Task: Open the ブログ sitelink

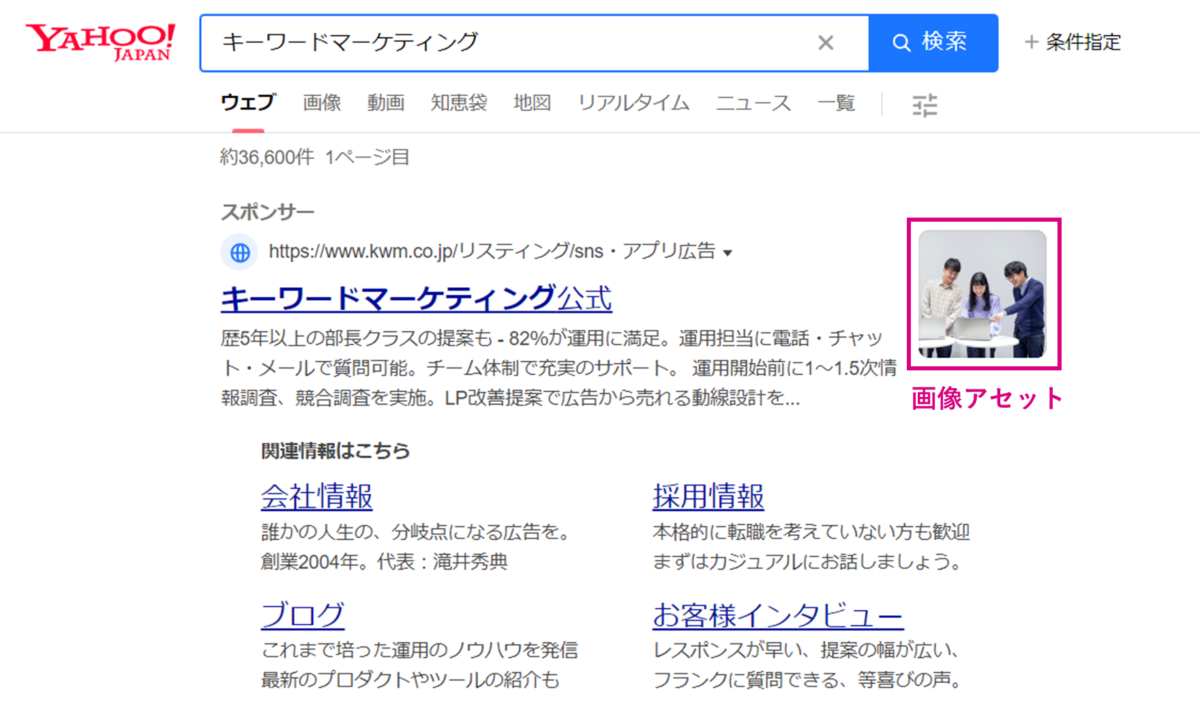Action: point(303,615)
